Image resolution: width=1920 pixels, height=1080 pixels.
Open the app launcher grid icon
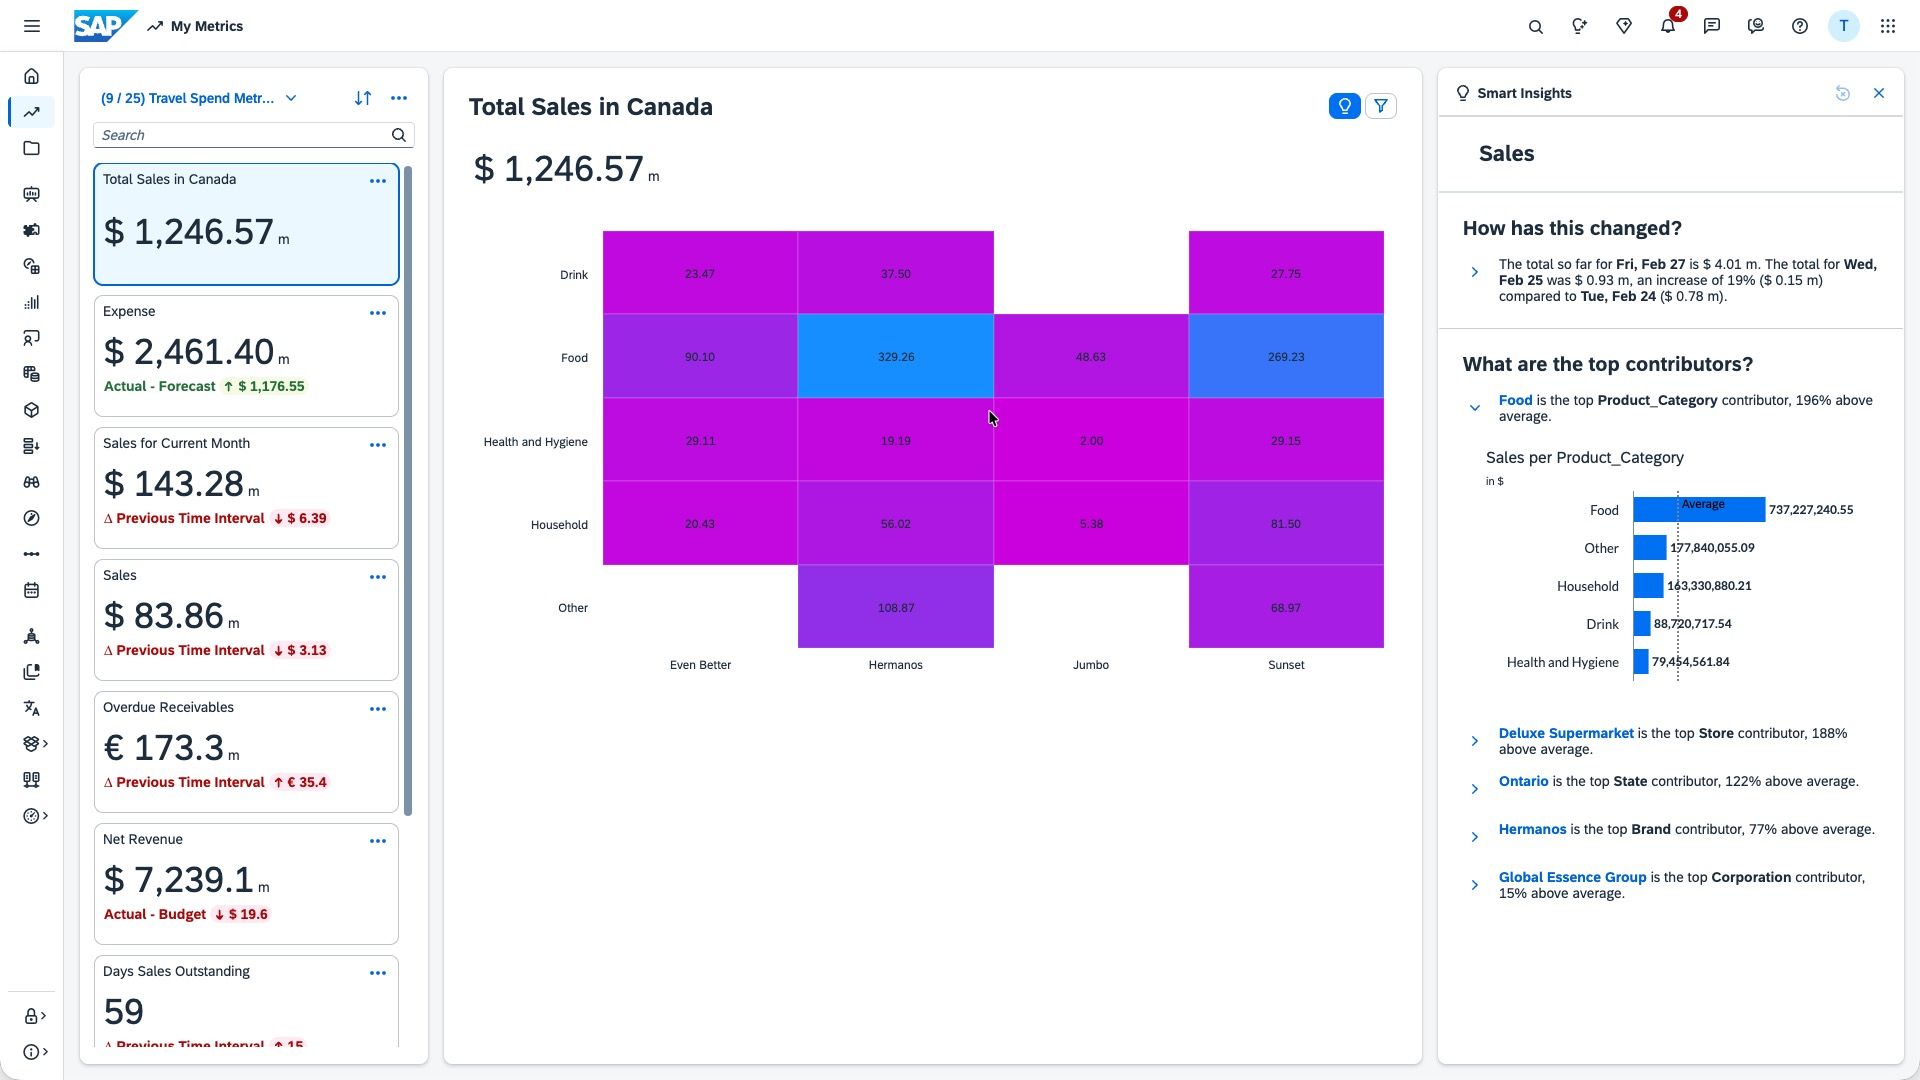[1888, 26]
